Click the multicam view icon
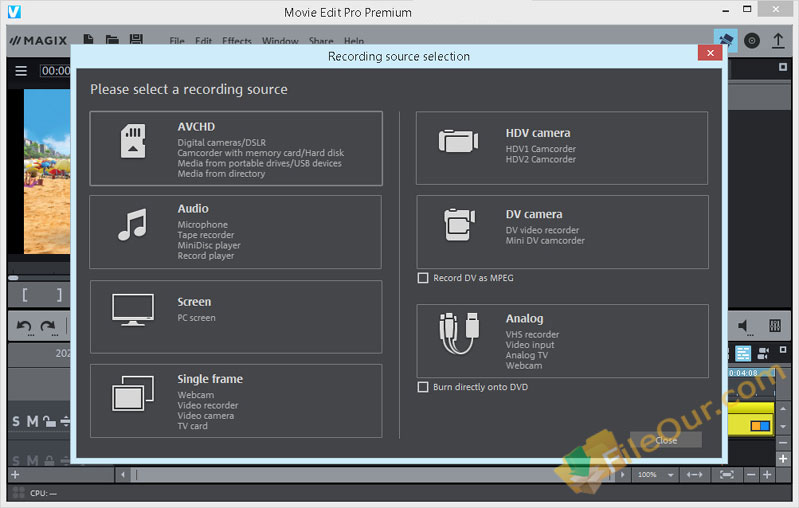 pos(763,353)
